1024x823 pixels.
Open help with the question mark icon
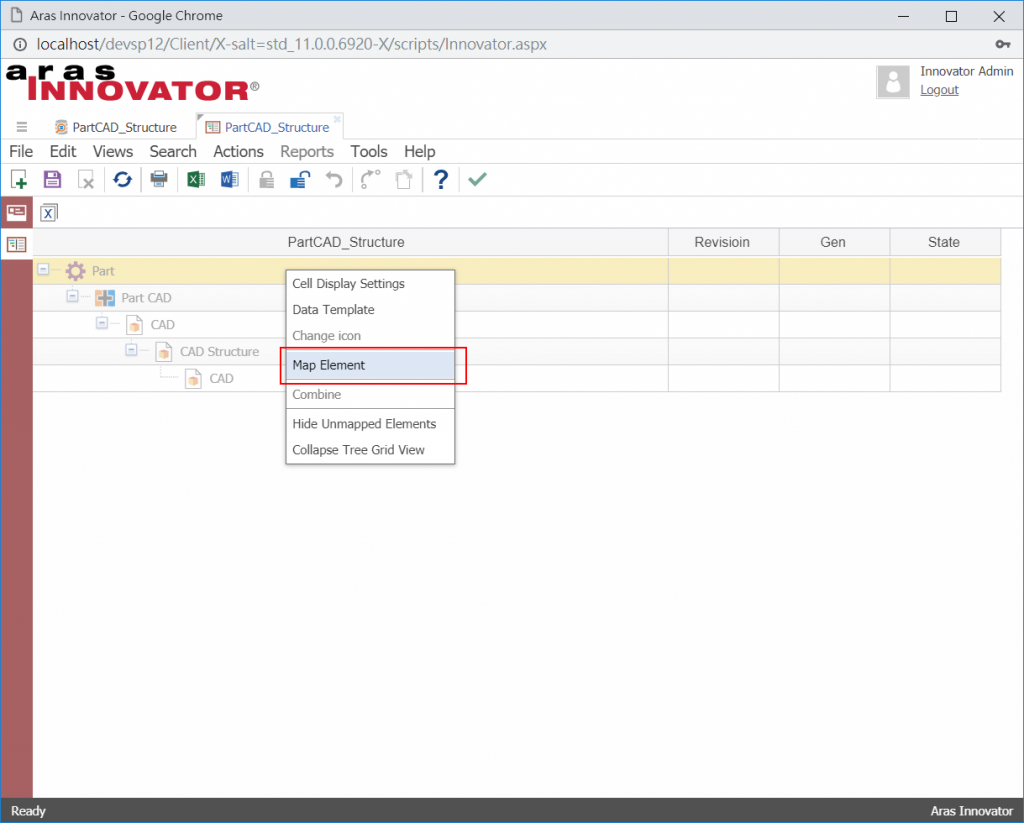[441, 179]
